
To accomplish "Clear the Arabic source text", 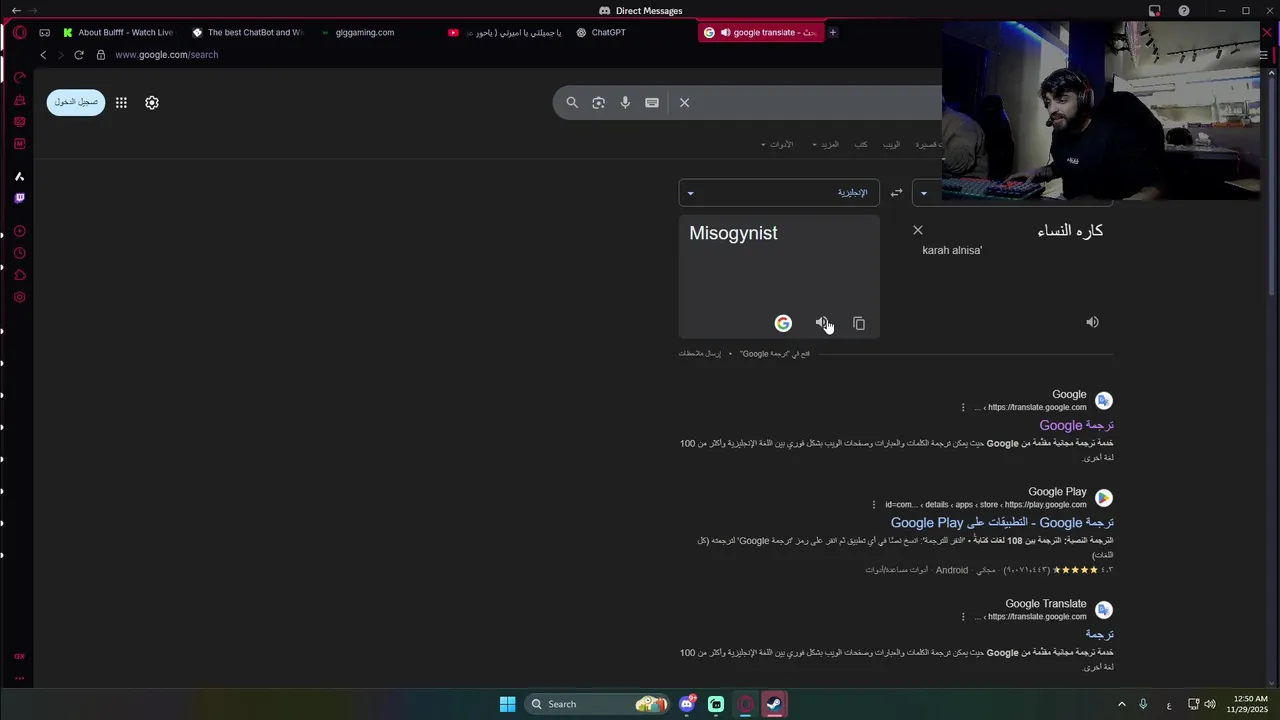I will [918, 230].
